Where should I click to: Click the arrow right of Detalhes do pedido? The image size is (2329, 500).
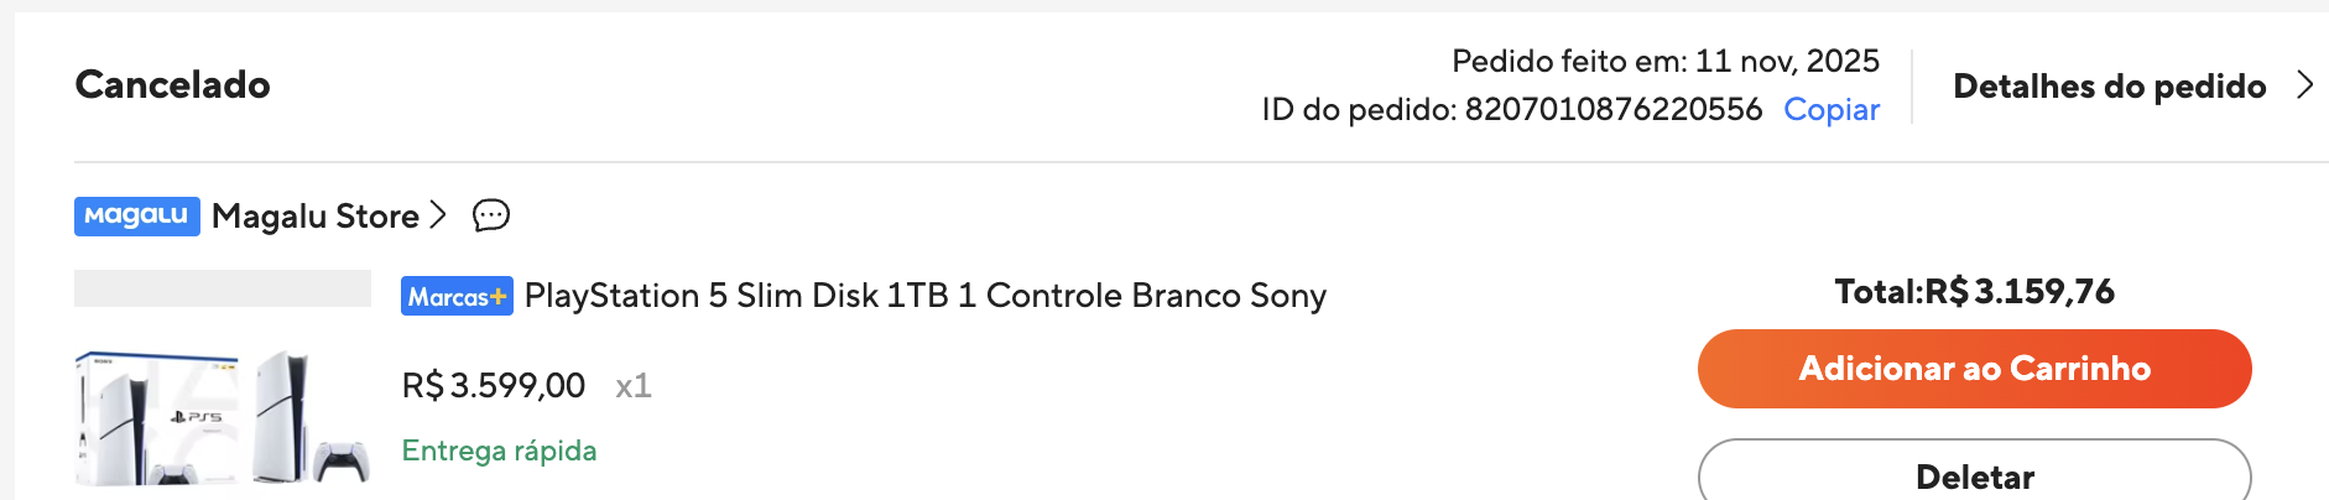2305,86
